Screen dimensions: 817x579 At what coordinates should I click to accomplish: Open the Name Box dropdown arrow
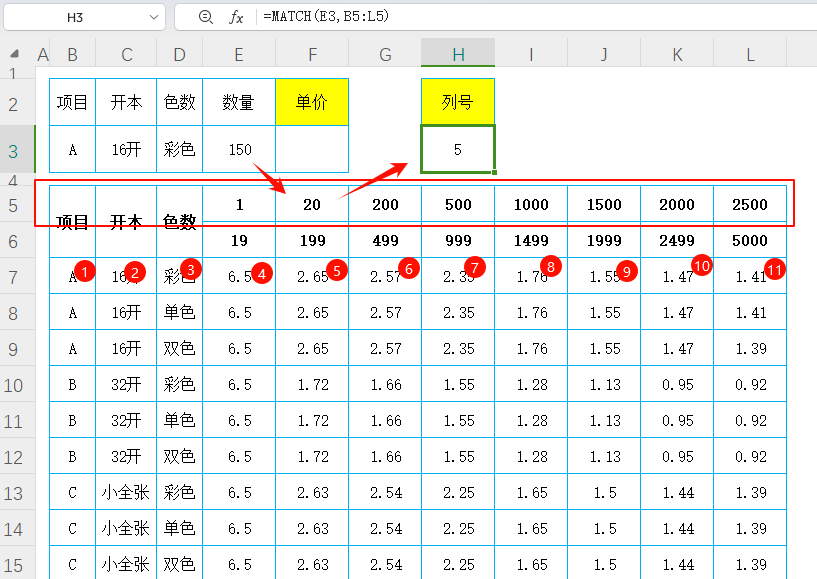(x=154, y=17)
